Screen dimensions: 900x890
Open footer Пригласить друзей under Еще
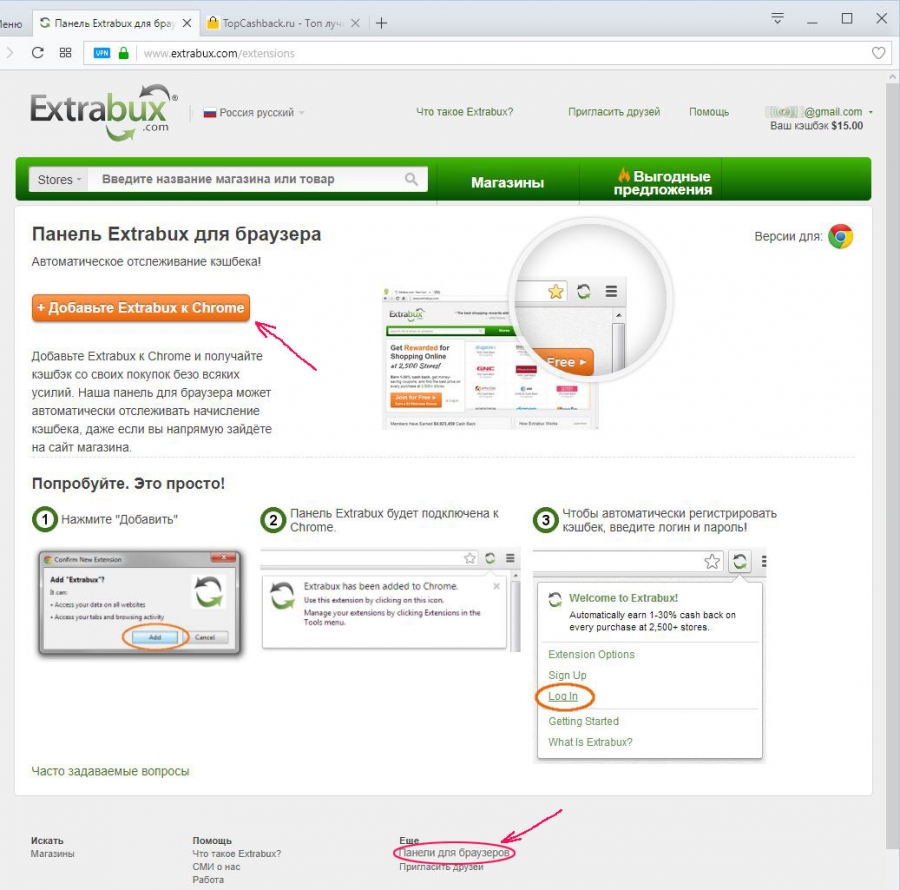441,867
